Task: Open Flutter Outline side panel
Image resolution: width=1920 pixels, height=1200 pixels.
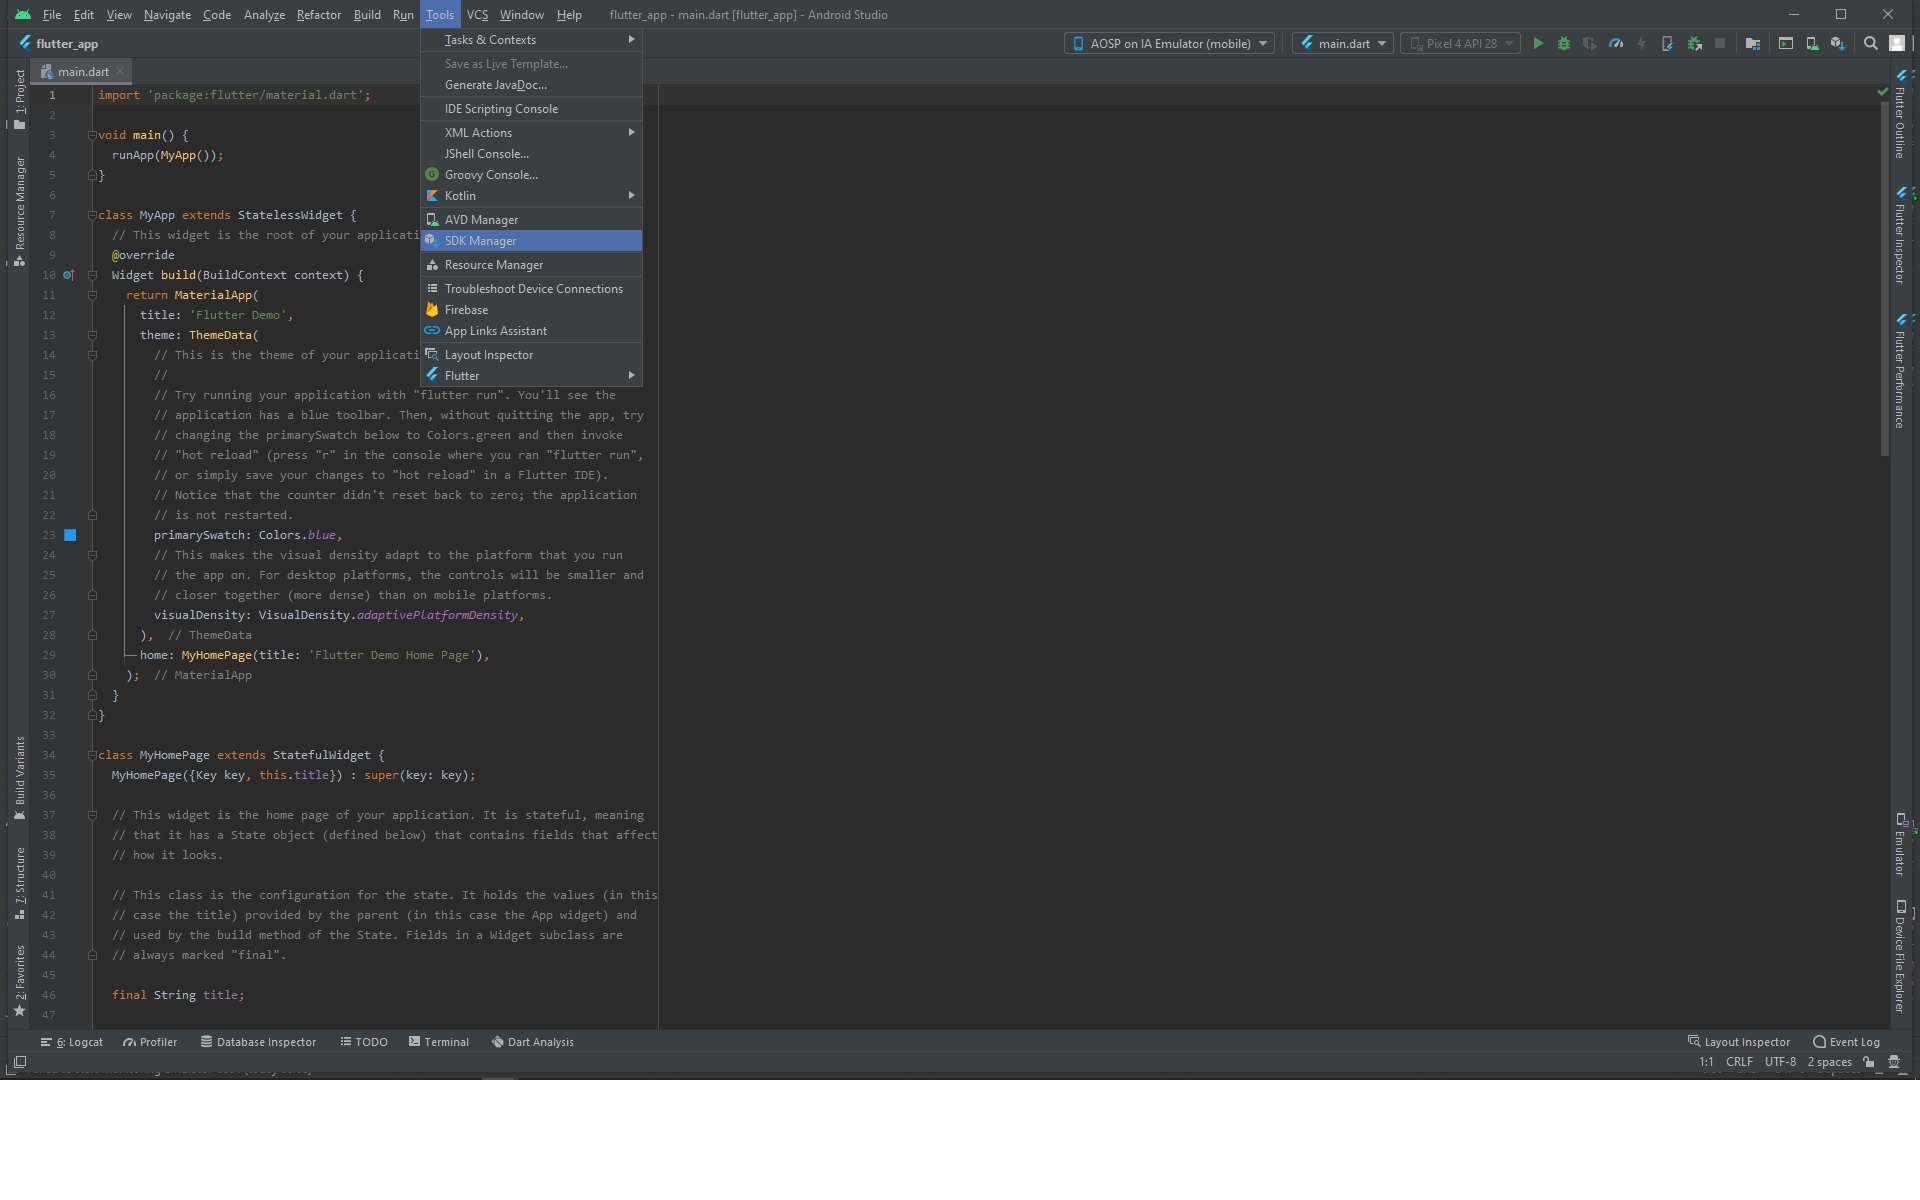Action: tap(1900, 113)
